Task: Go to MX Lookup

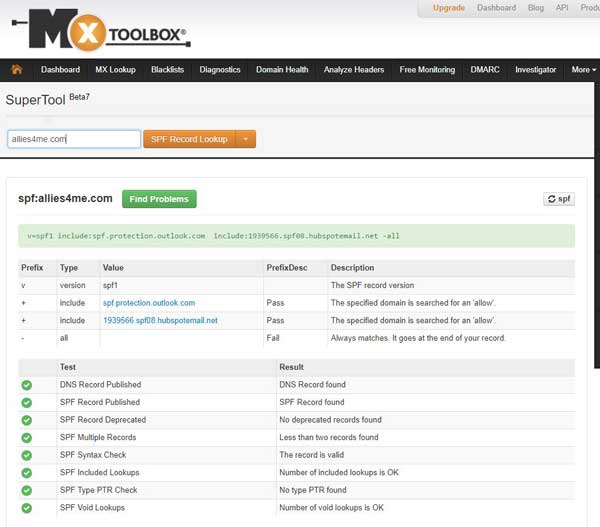Action: (116, 70)
